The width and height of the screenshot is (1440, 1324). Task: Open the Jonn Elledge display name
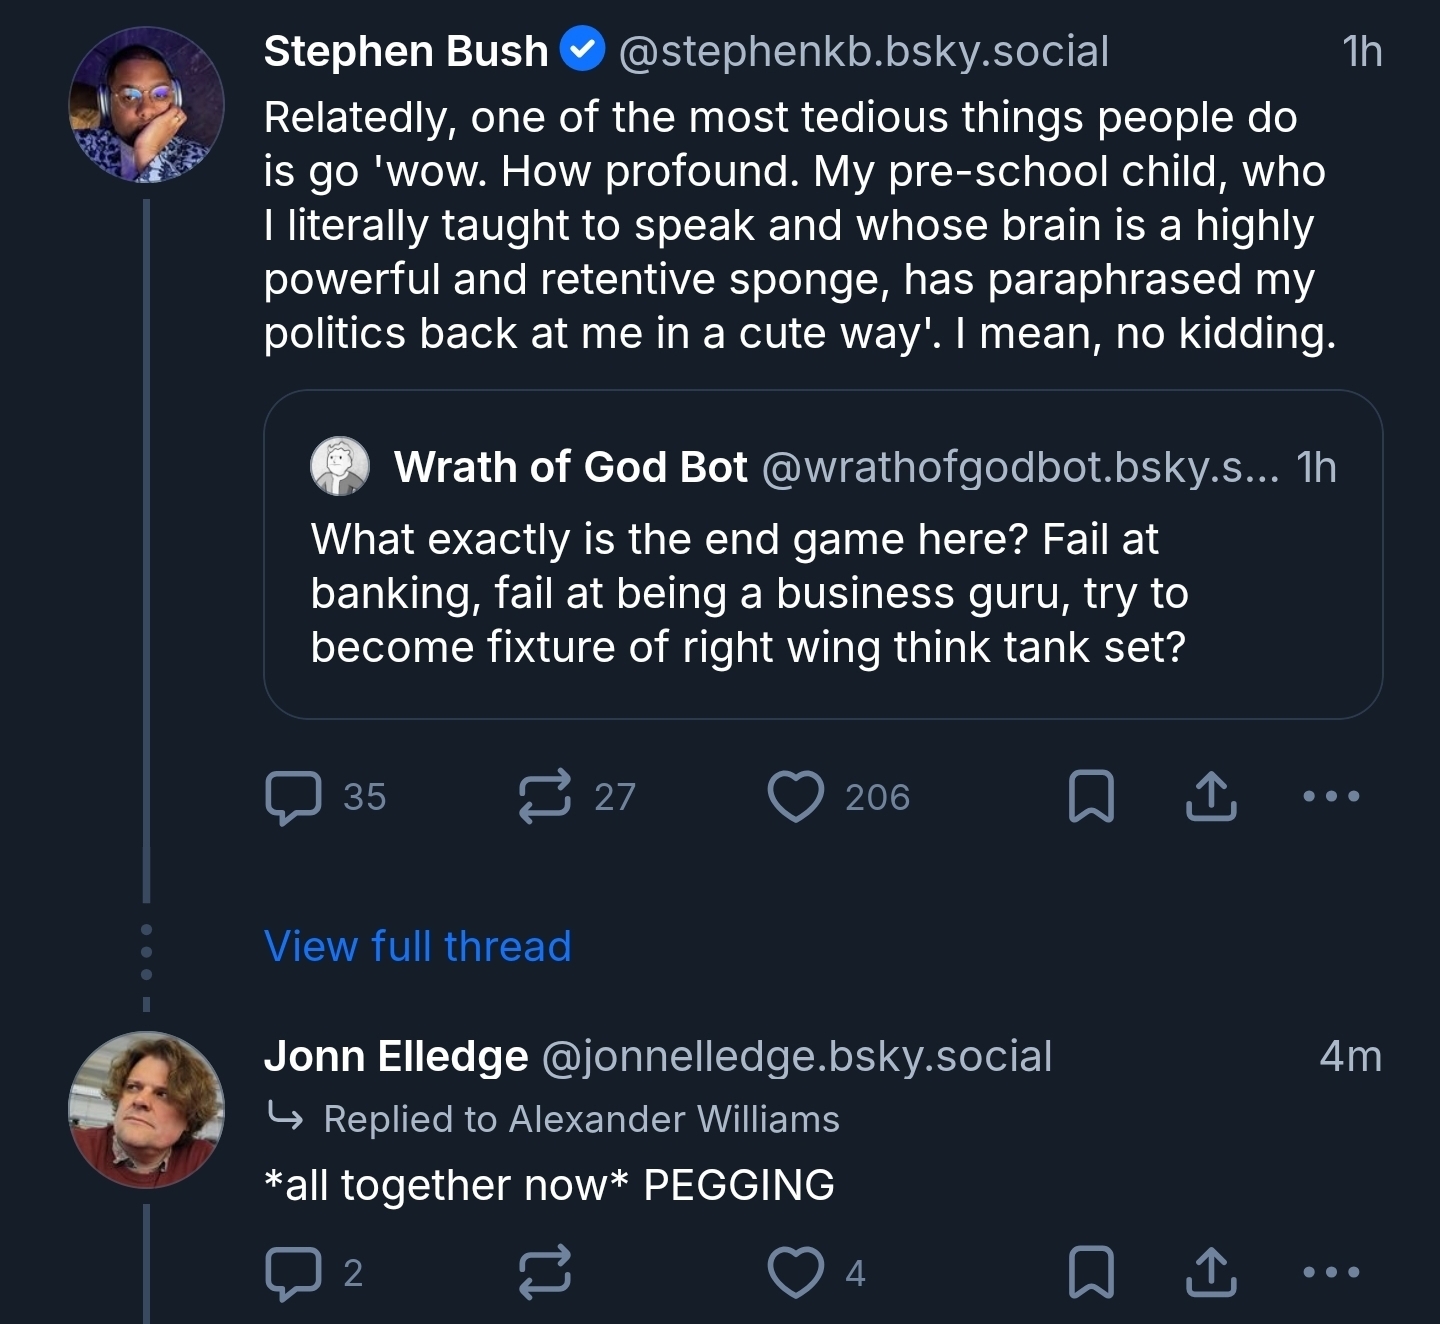point(396,1056)
